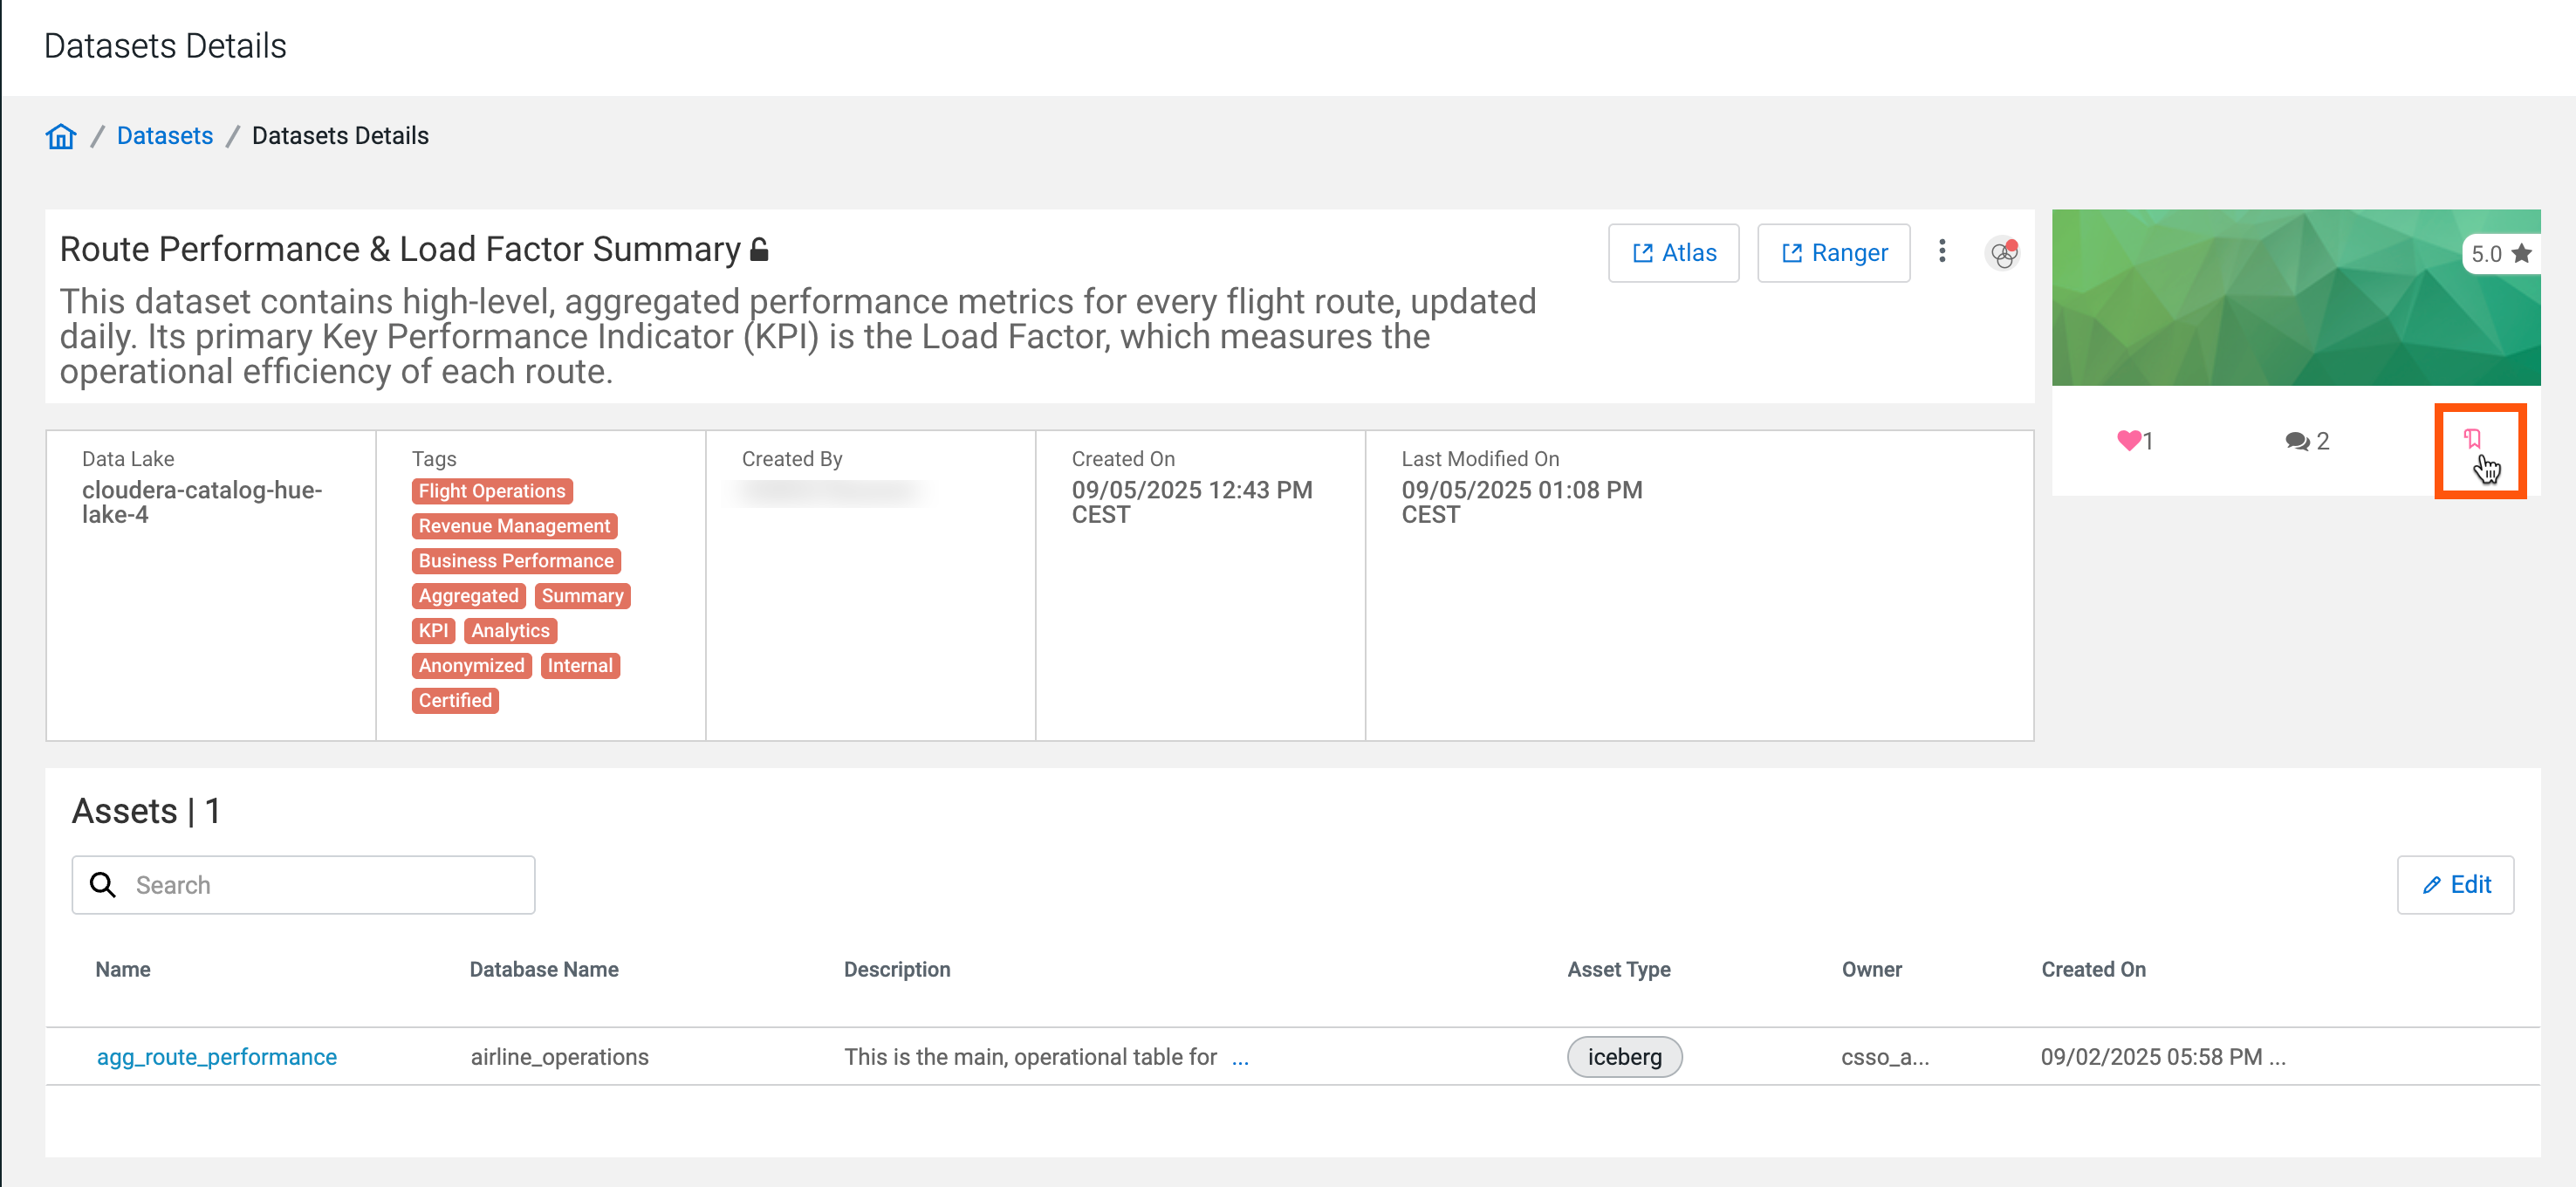Click the collaborators circle icon
Image resolution: width=2576 pixels, height=1187 pixels.
click(2002, 254)
